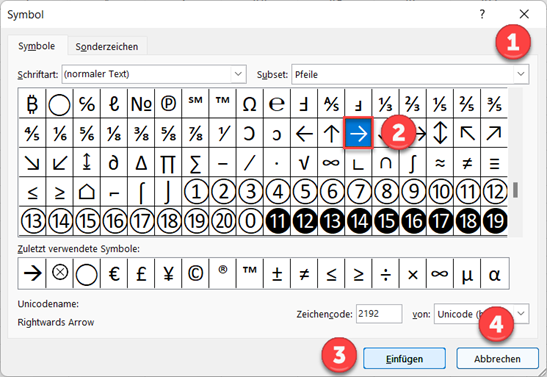Click the Zeichencode field showing 2192

(x=379, y=314)
